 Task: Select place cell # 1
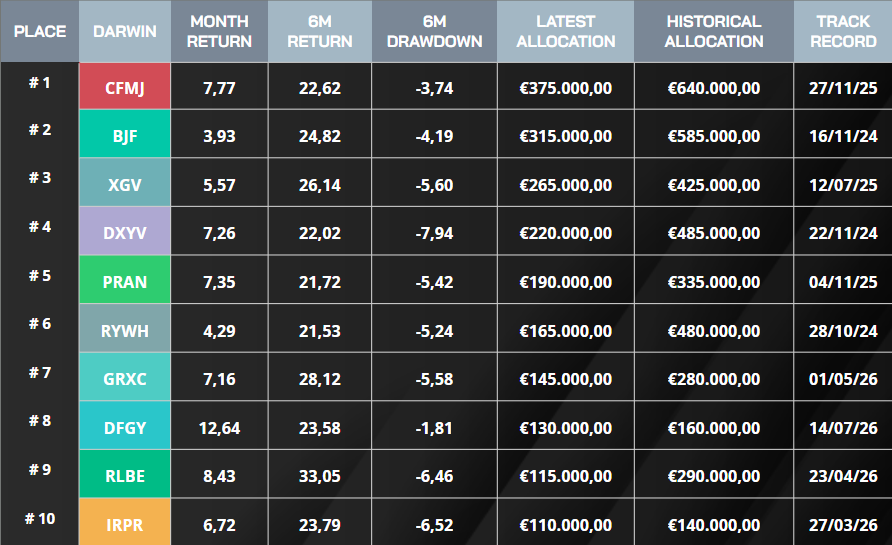click(x=40, y=83)
